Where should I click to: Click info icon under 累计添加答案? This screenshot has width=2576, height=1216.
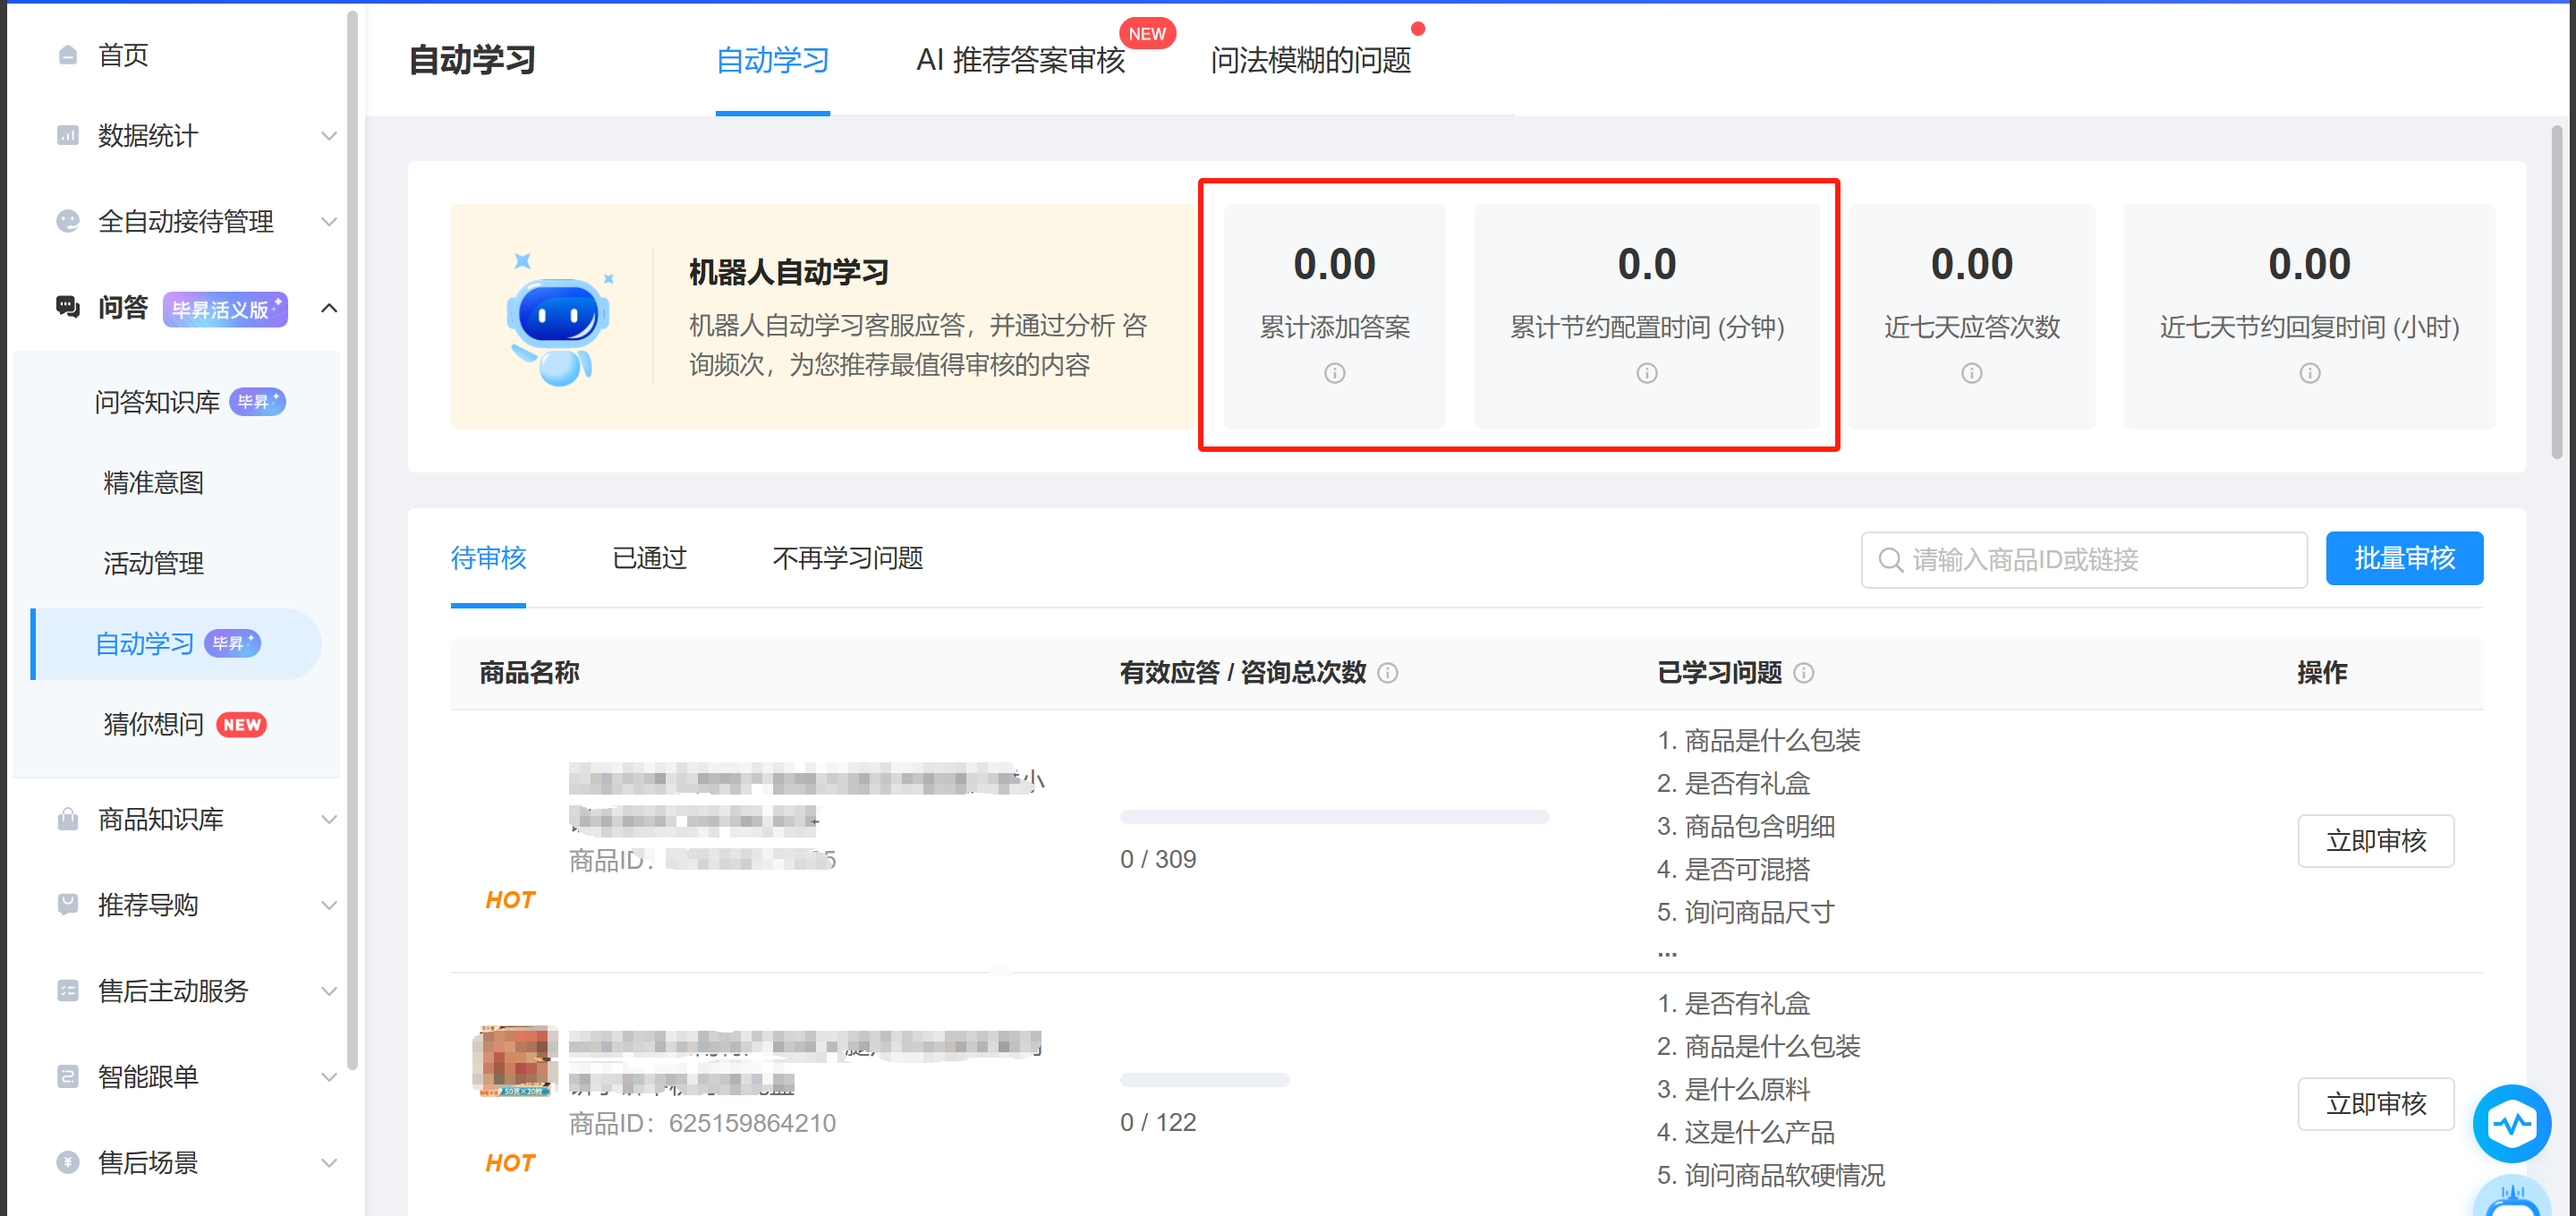(x=1334, y=373)
